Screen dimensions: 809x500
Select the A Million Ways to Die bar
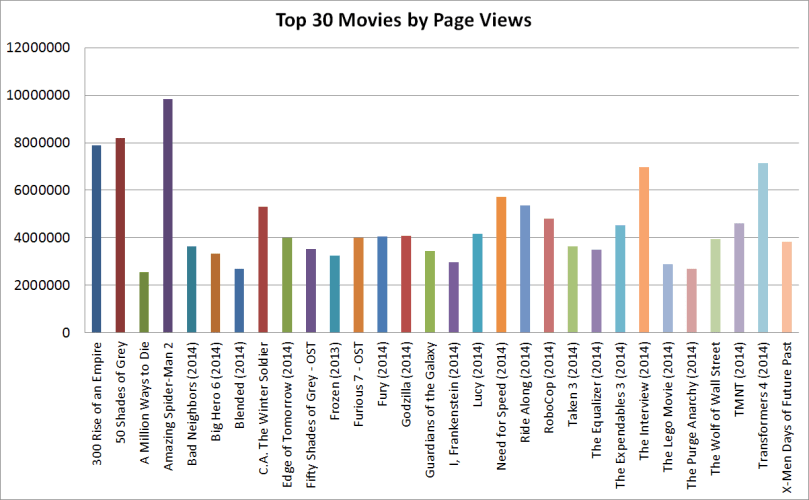pos(144,302)
